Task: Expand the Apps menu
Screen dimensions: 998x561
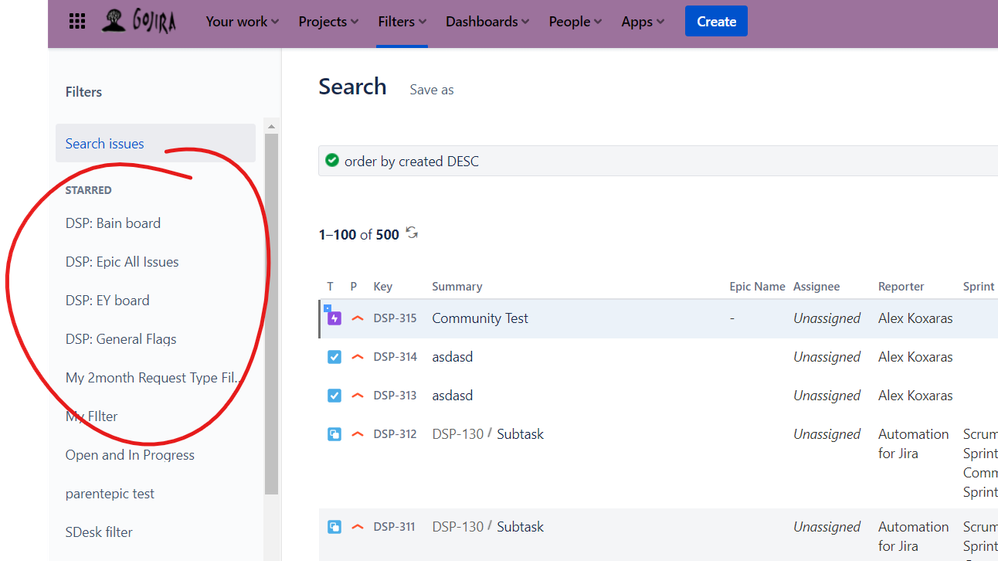Action: pos(642,22)
